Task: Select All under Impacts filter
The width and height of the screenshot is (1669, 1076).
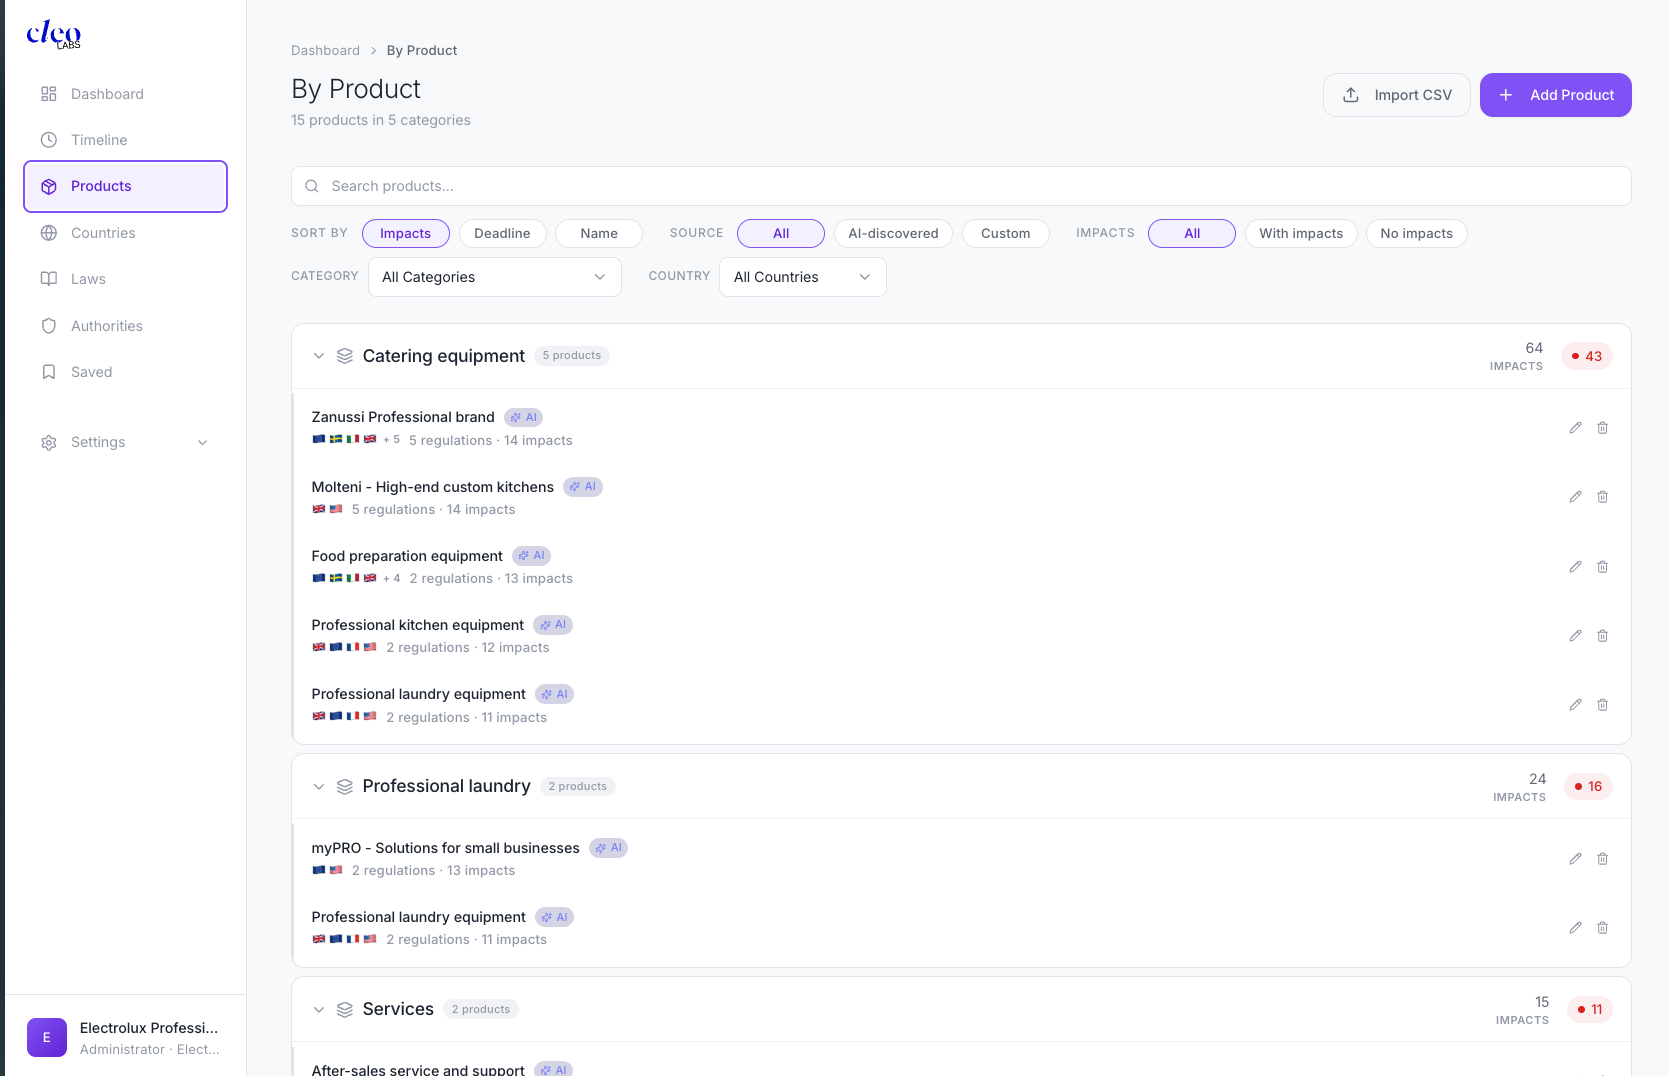Action: (1192, 234)
